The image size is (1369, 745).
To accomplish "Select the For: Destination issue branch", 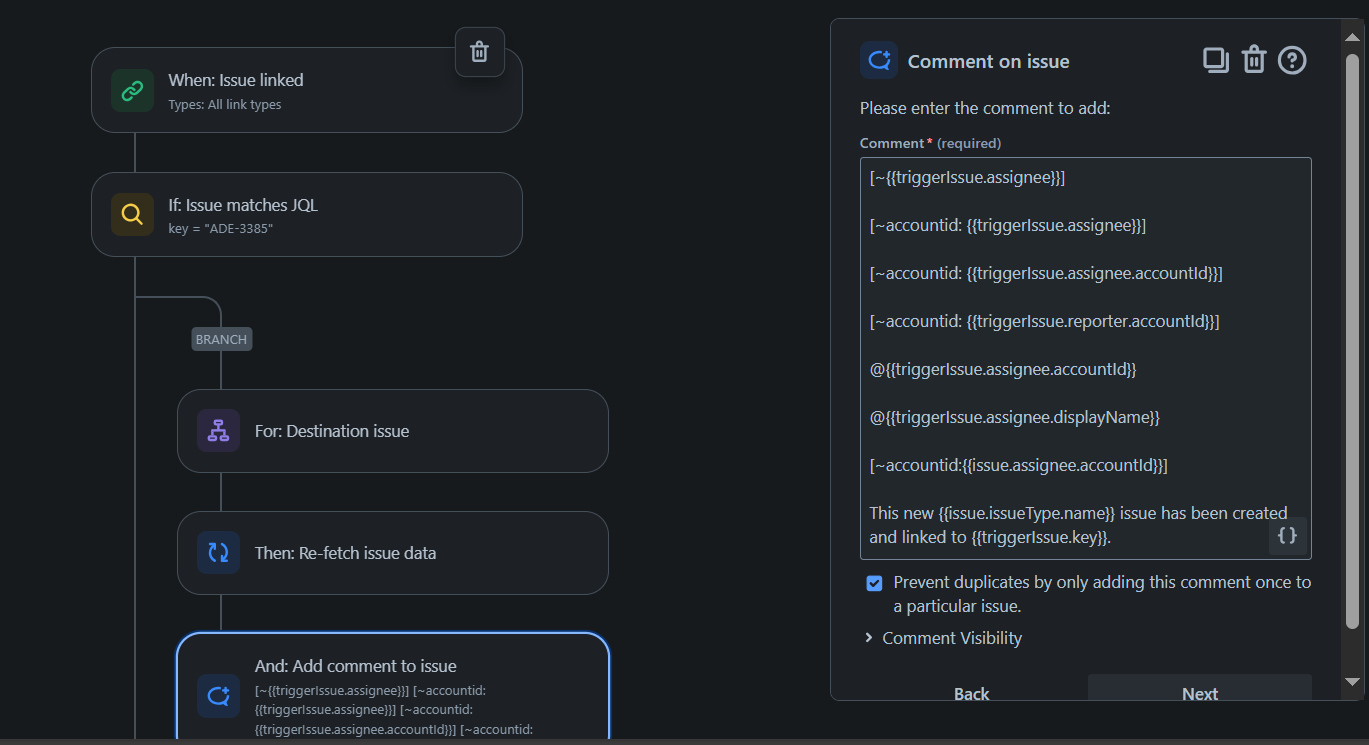I will point(393,431).
